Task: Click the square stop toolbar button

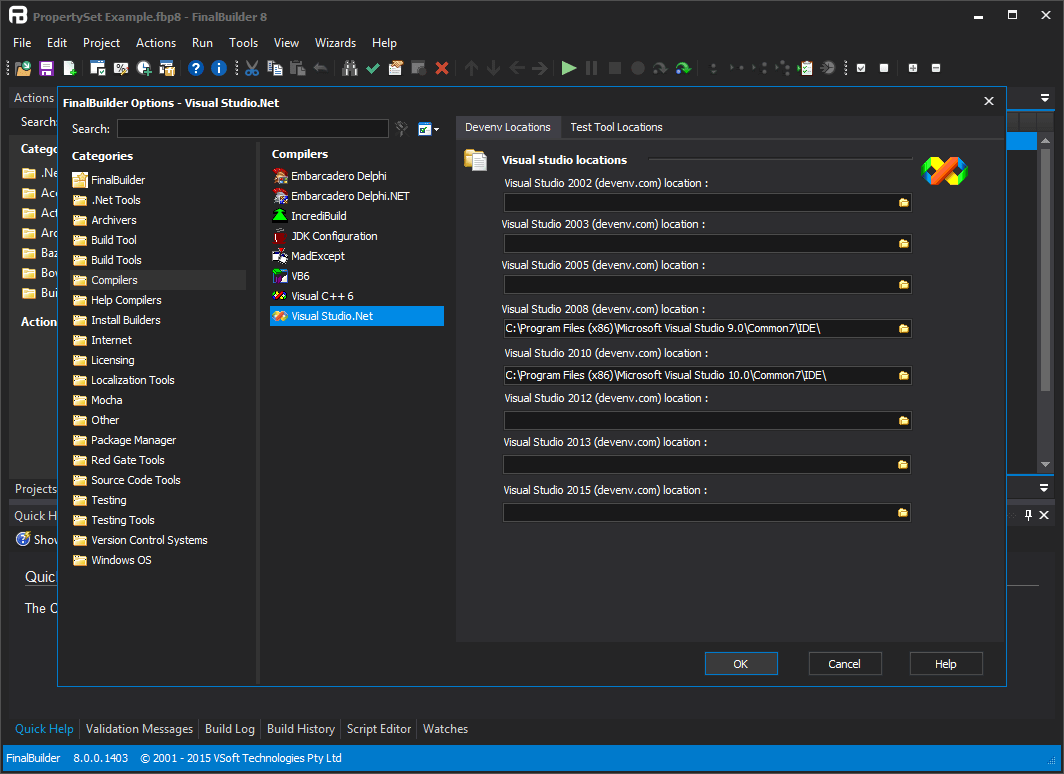Action: pos(615,68)
